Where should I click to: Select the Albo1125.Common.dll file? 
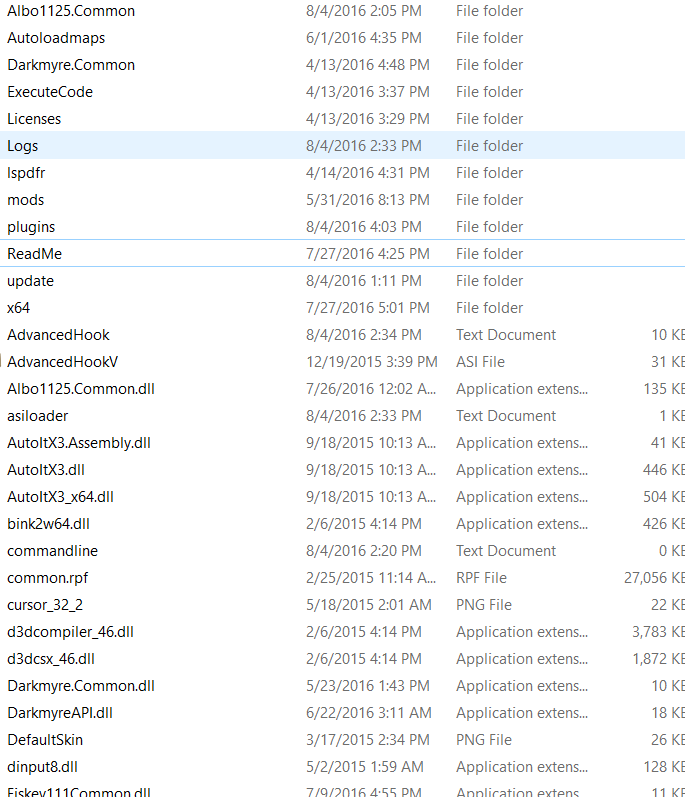click(81, 389)
